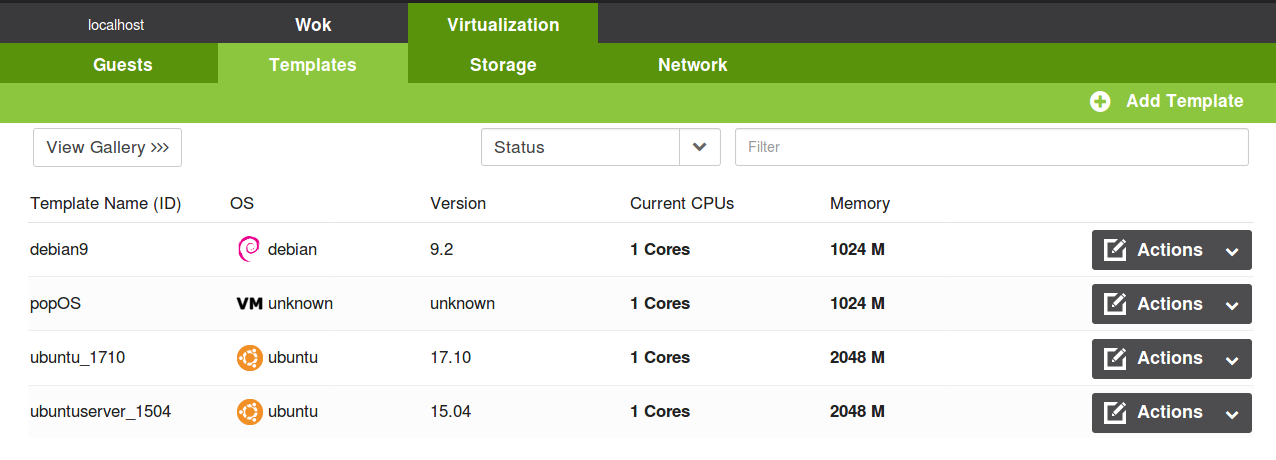Open Actions chevron for popOS template
This screenshot has width=1276, height=460.
point(1232,305)
